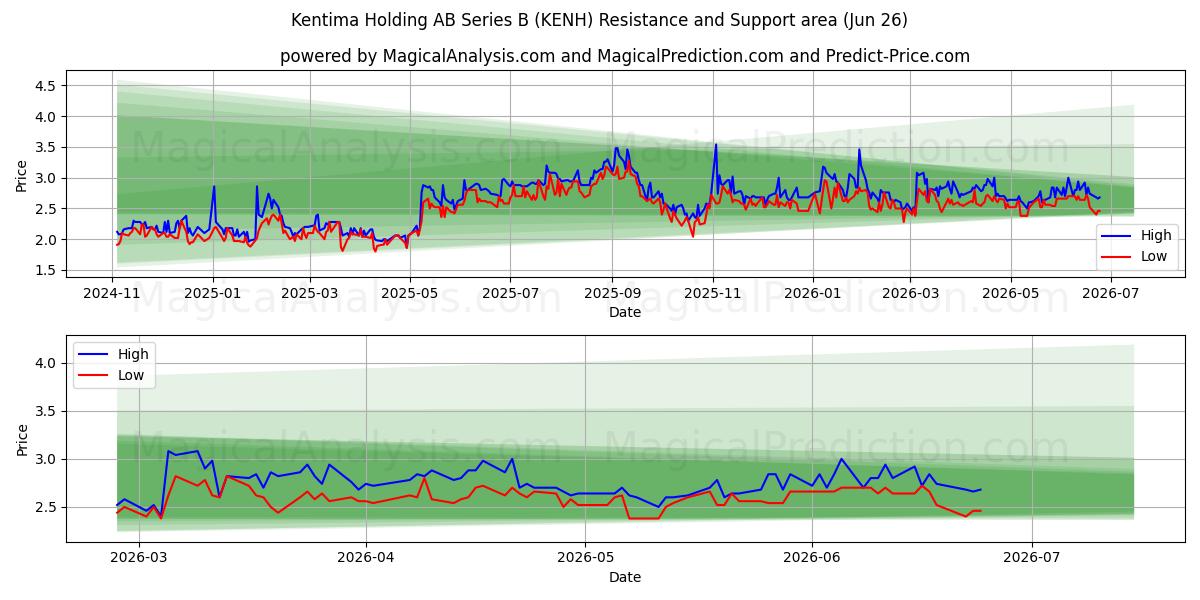
Task: Click the upper chart '2026-01' date label
Action: pos(813,293)
